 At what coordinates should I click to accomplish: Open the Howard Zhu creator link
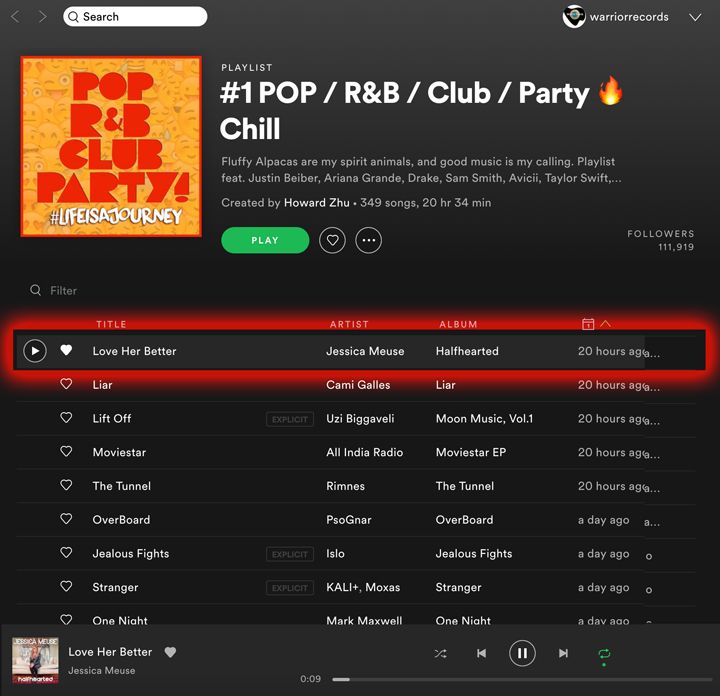click(317, 203)
